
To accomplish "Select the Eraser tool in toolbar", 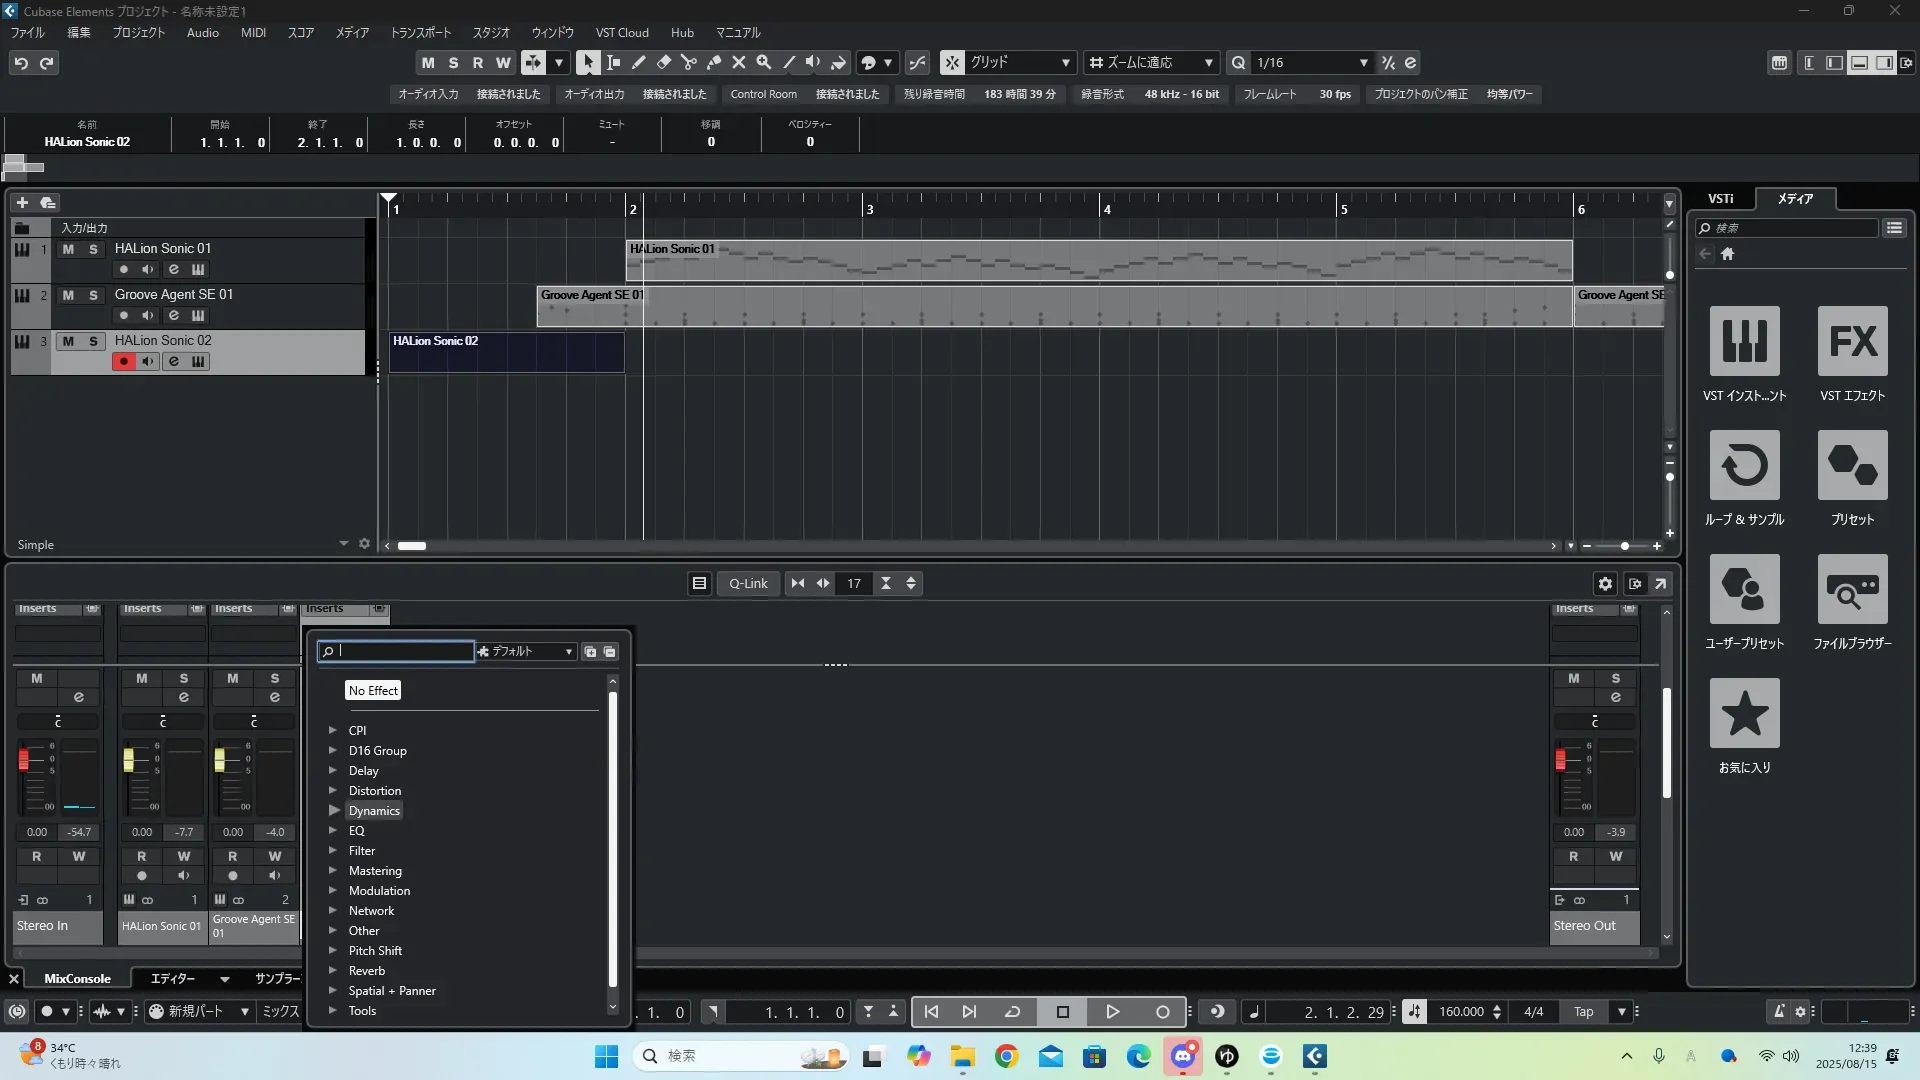I will coord(663,62).
